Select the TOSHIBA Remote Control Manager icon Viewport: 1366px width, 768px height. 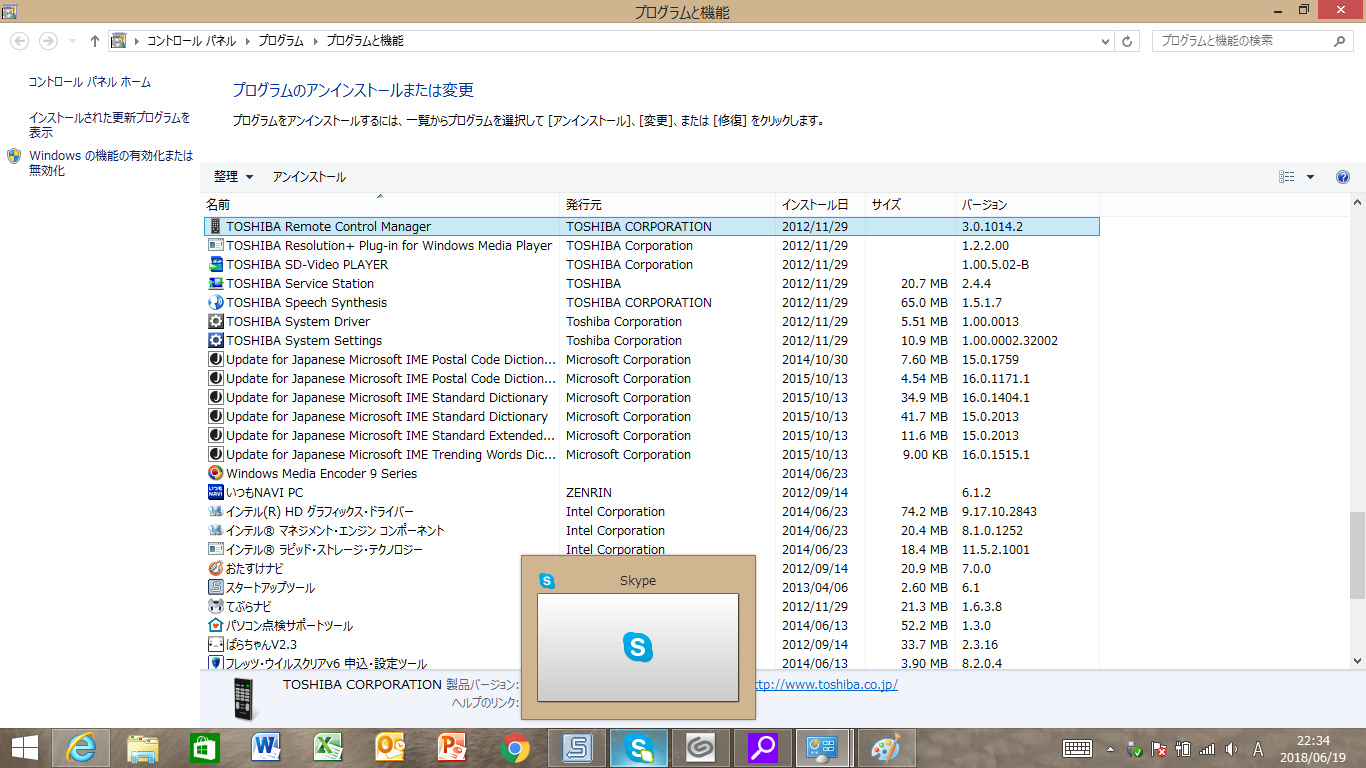tap(215, 227)
